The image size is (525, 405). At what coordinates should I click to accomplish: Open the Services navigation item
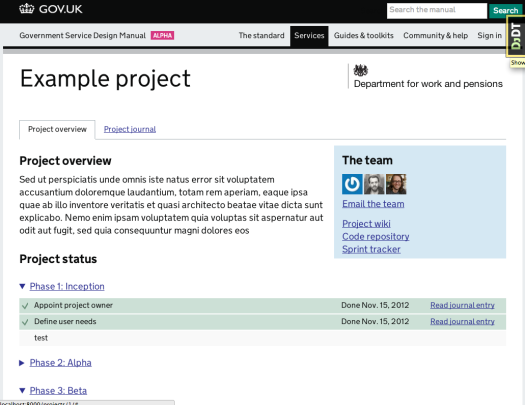click(x=309, y=35)
